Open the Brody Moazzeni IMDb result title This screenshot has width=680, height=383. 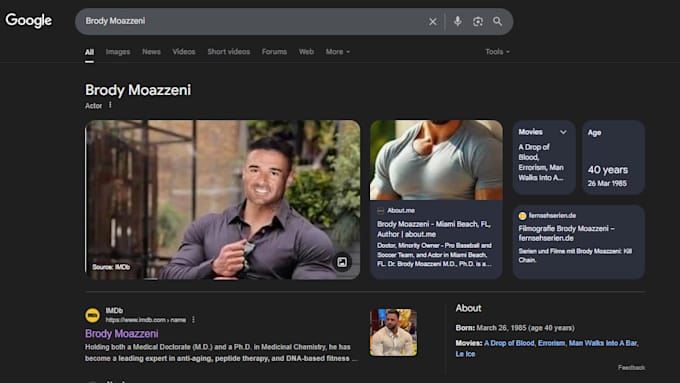pos(121,334)
